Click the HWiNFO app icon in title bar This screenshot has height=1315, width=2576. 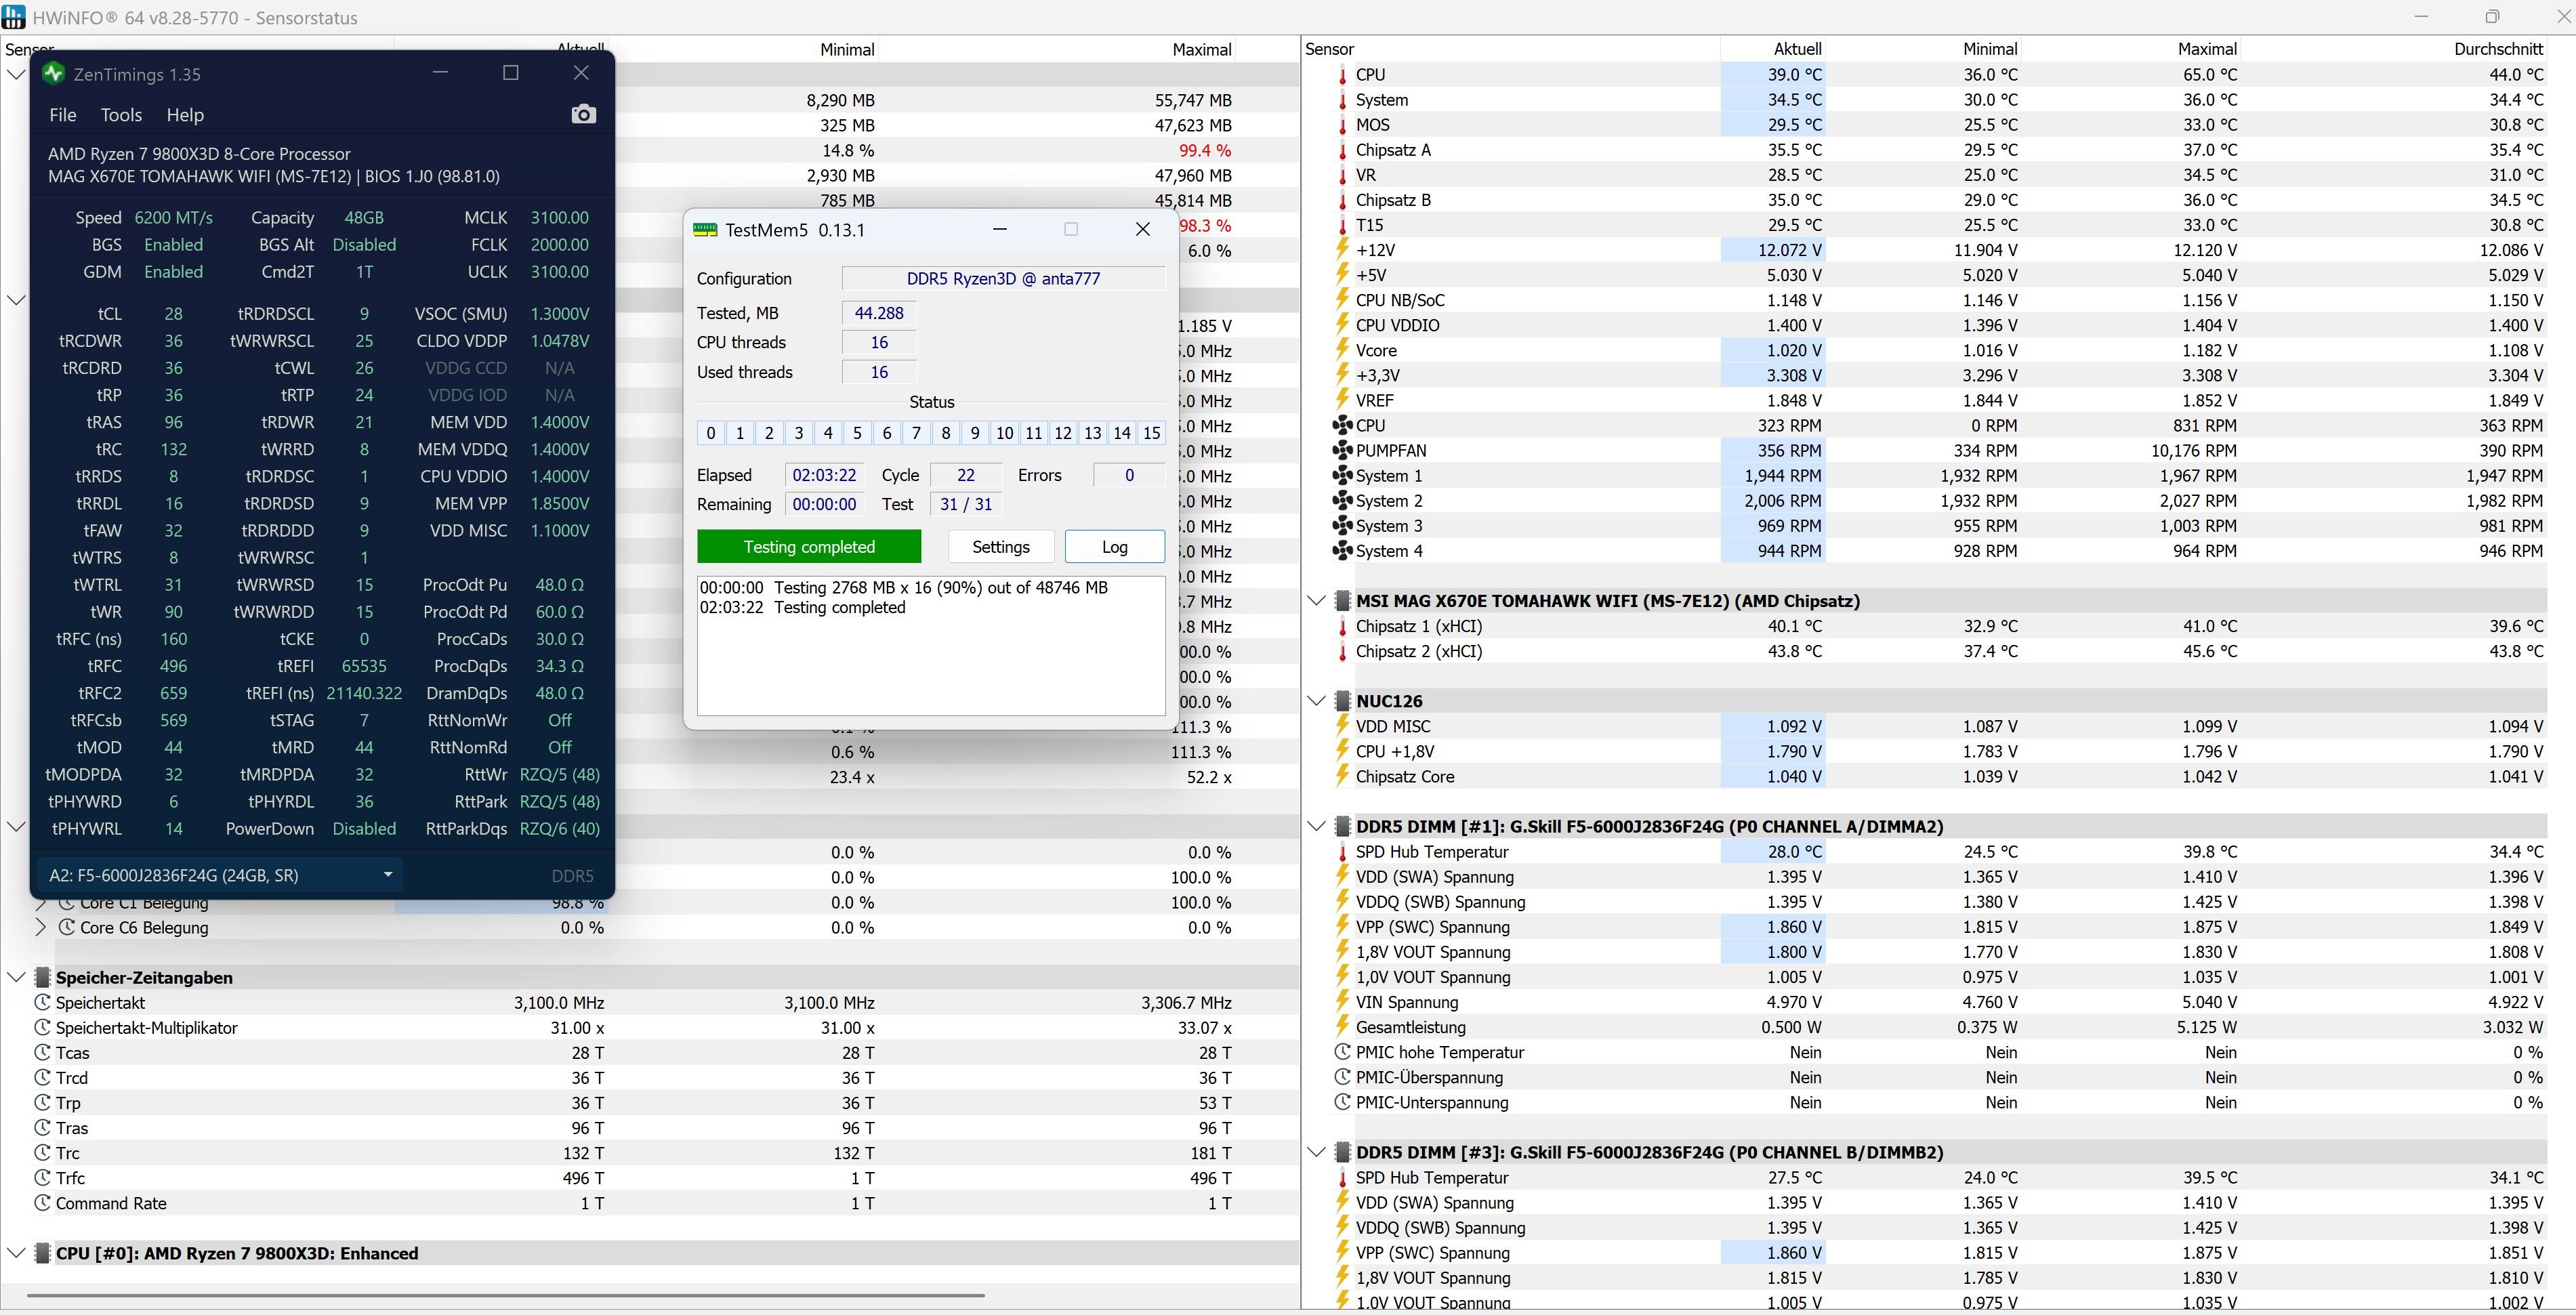[x=14, y=17]
